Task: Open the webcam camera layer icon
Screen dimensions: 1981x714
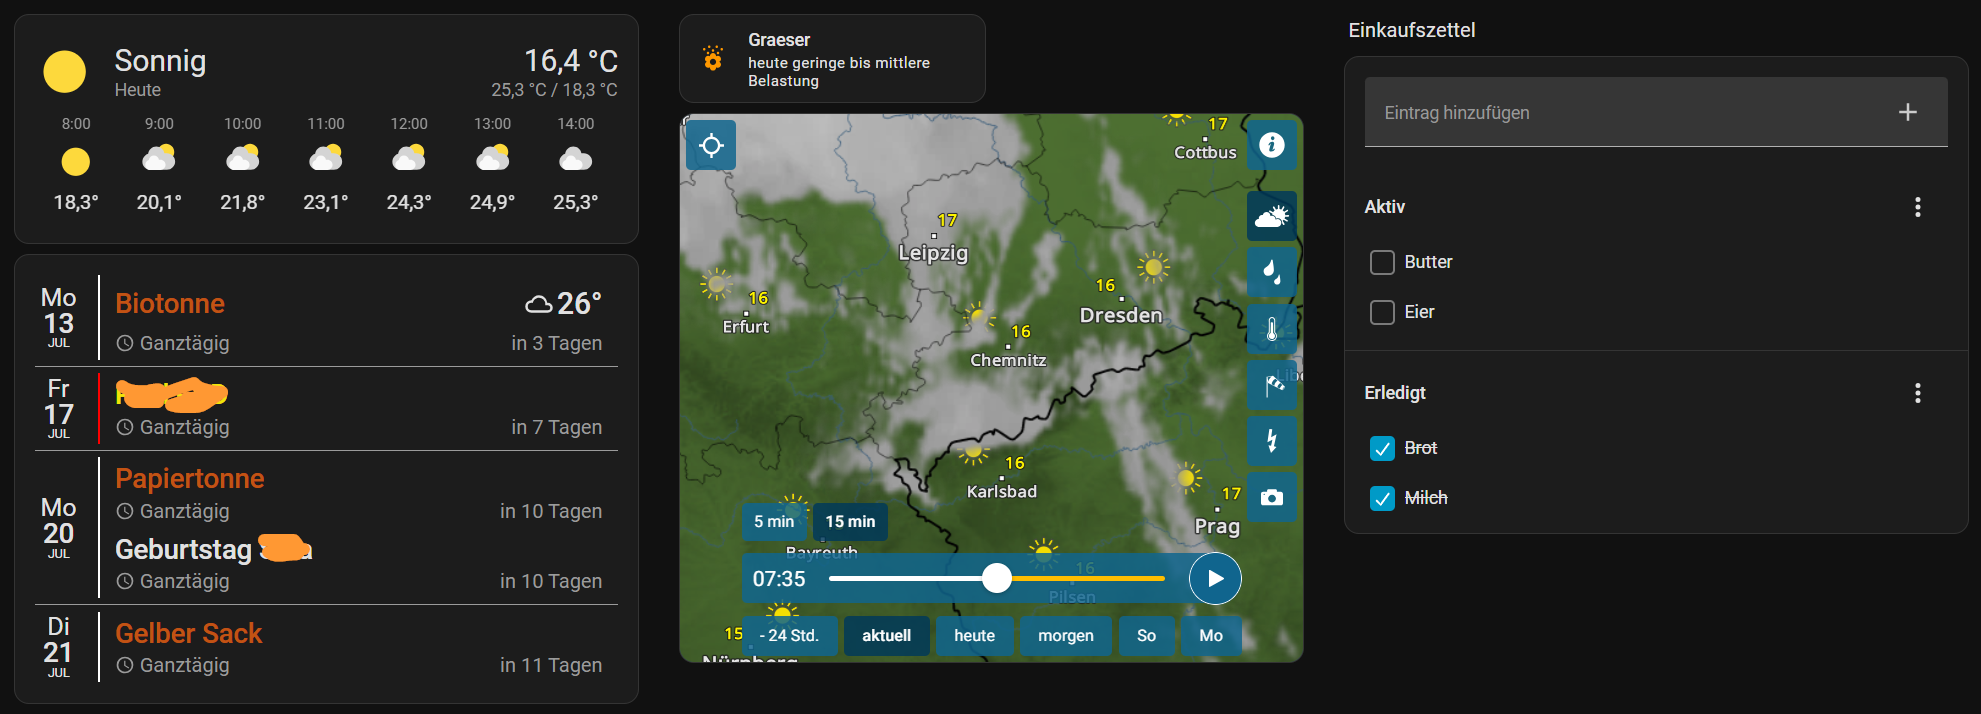Action: point(1272,497)
